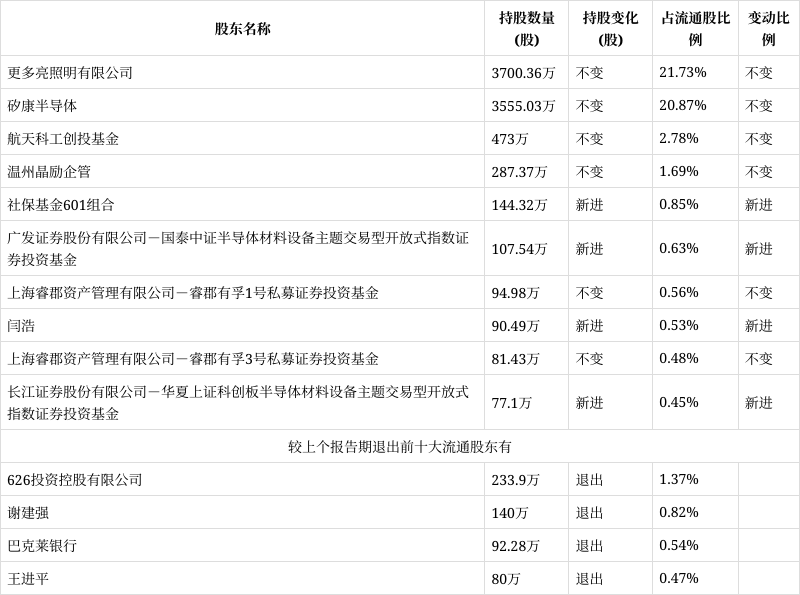The image size is (800, 595).
Task: Click the 占流通股比例 column header
Action: [694, 29]
